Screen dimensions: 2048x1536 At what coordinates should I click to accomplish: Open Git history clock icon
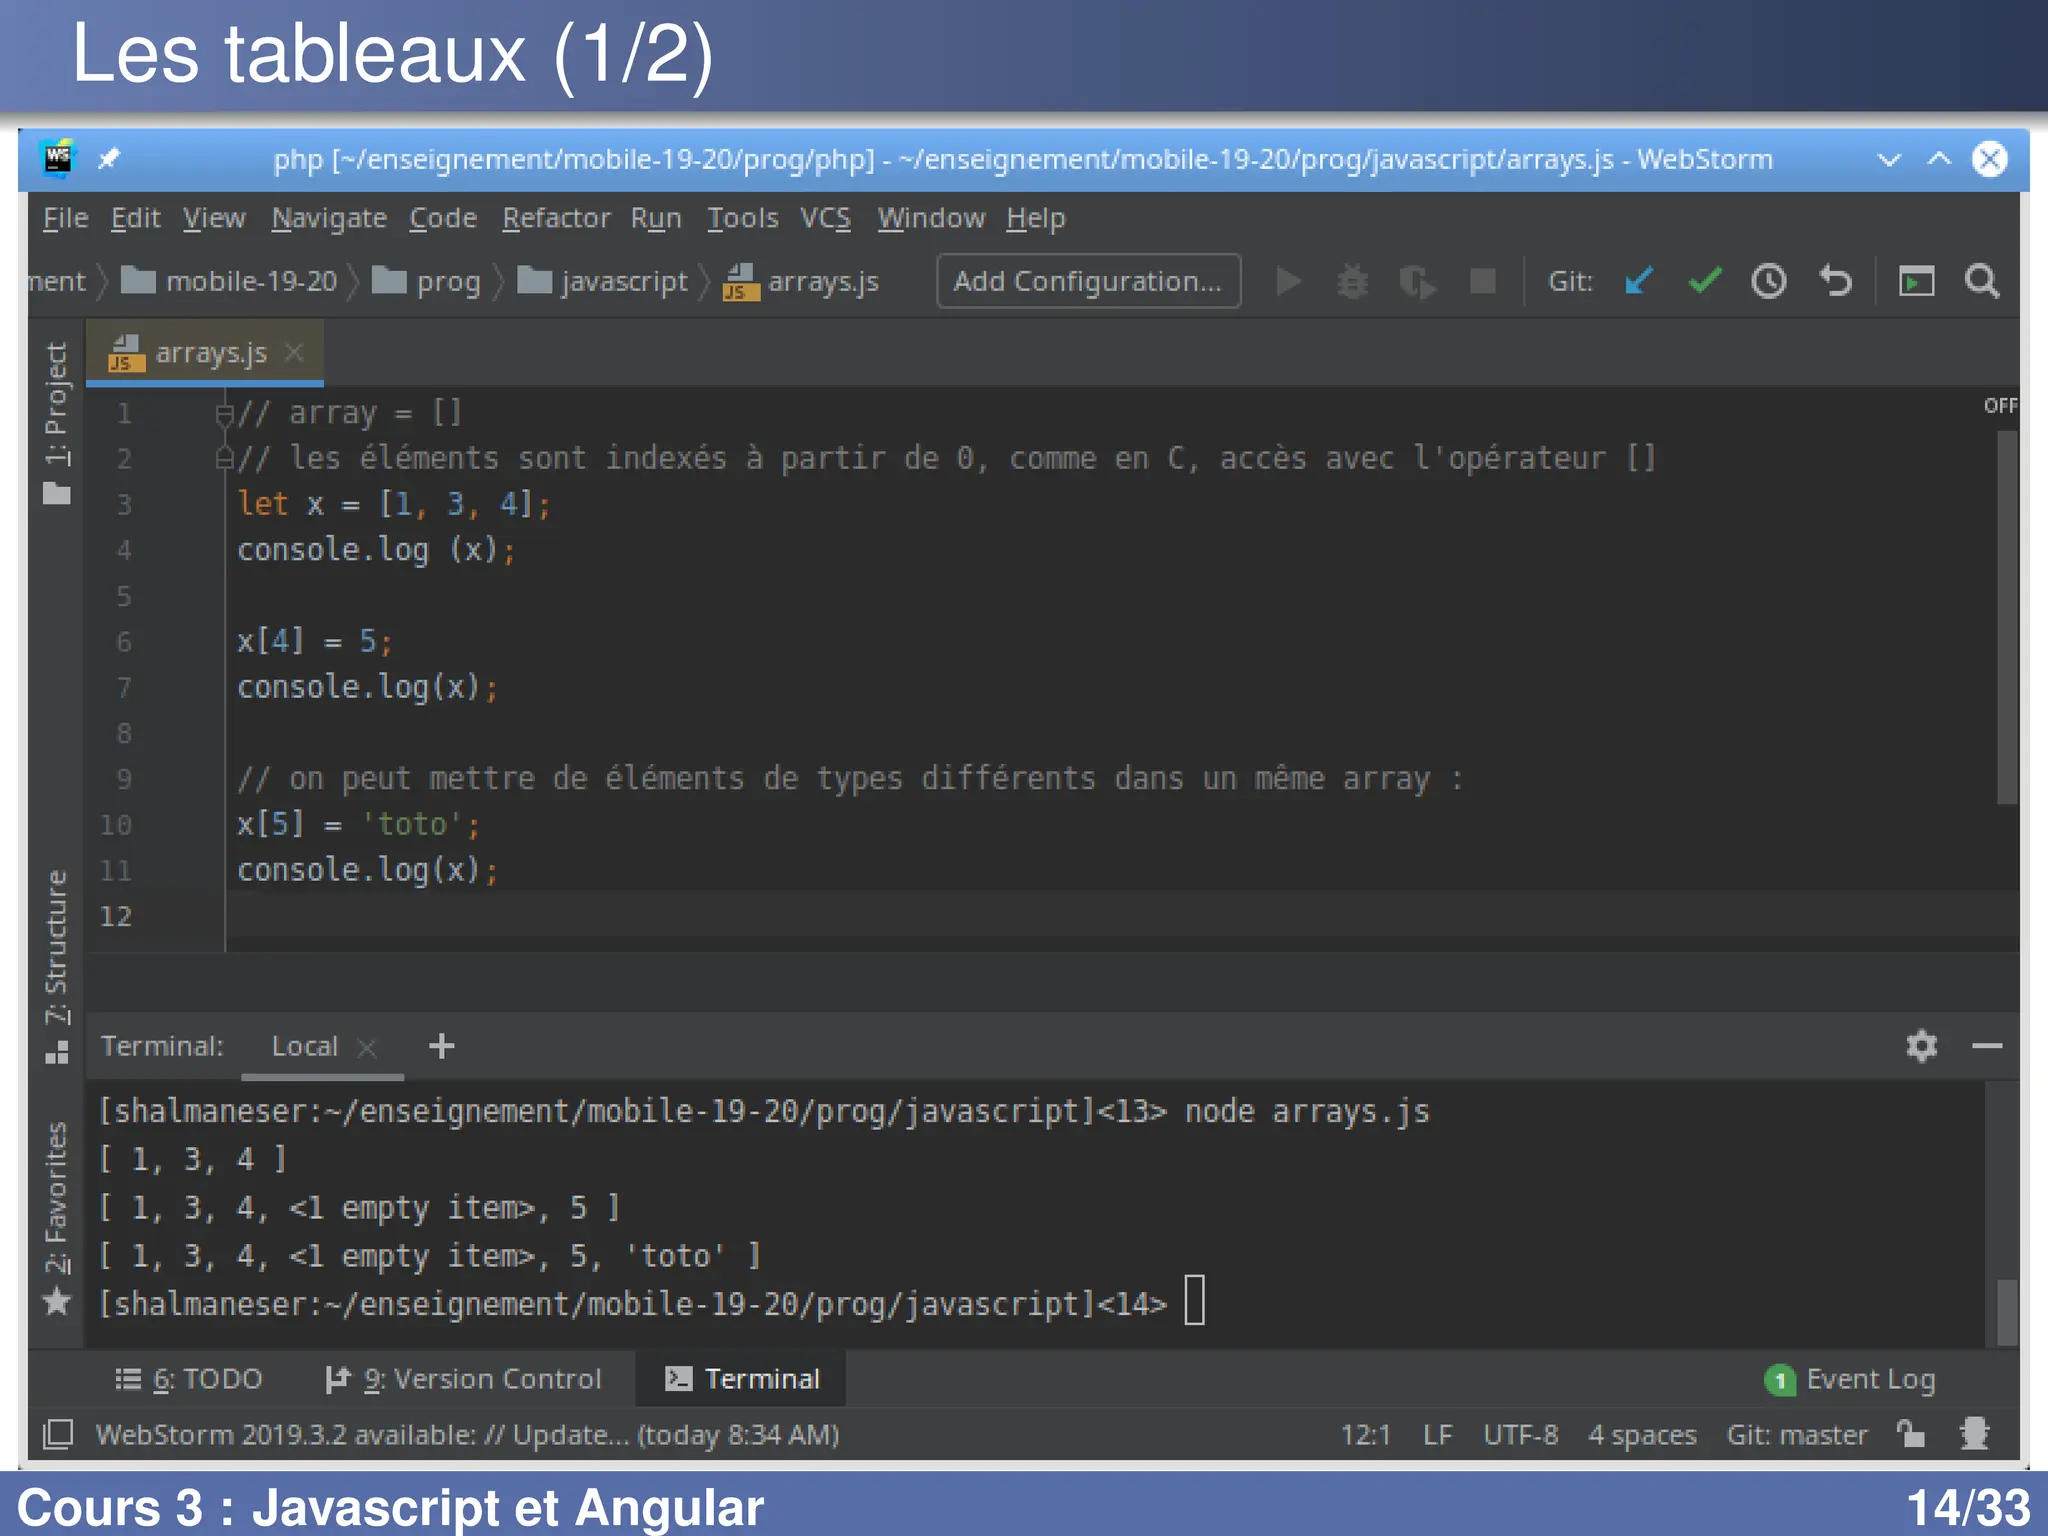point(1769,282)
